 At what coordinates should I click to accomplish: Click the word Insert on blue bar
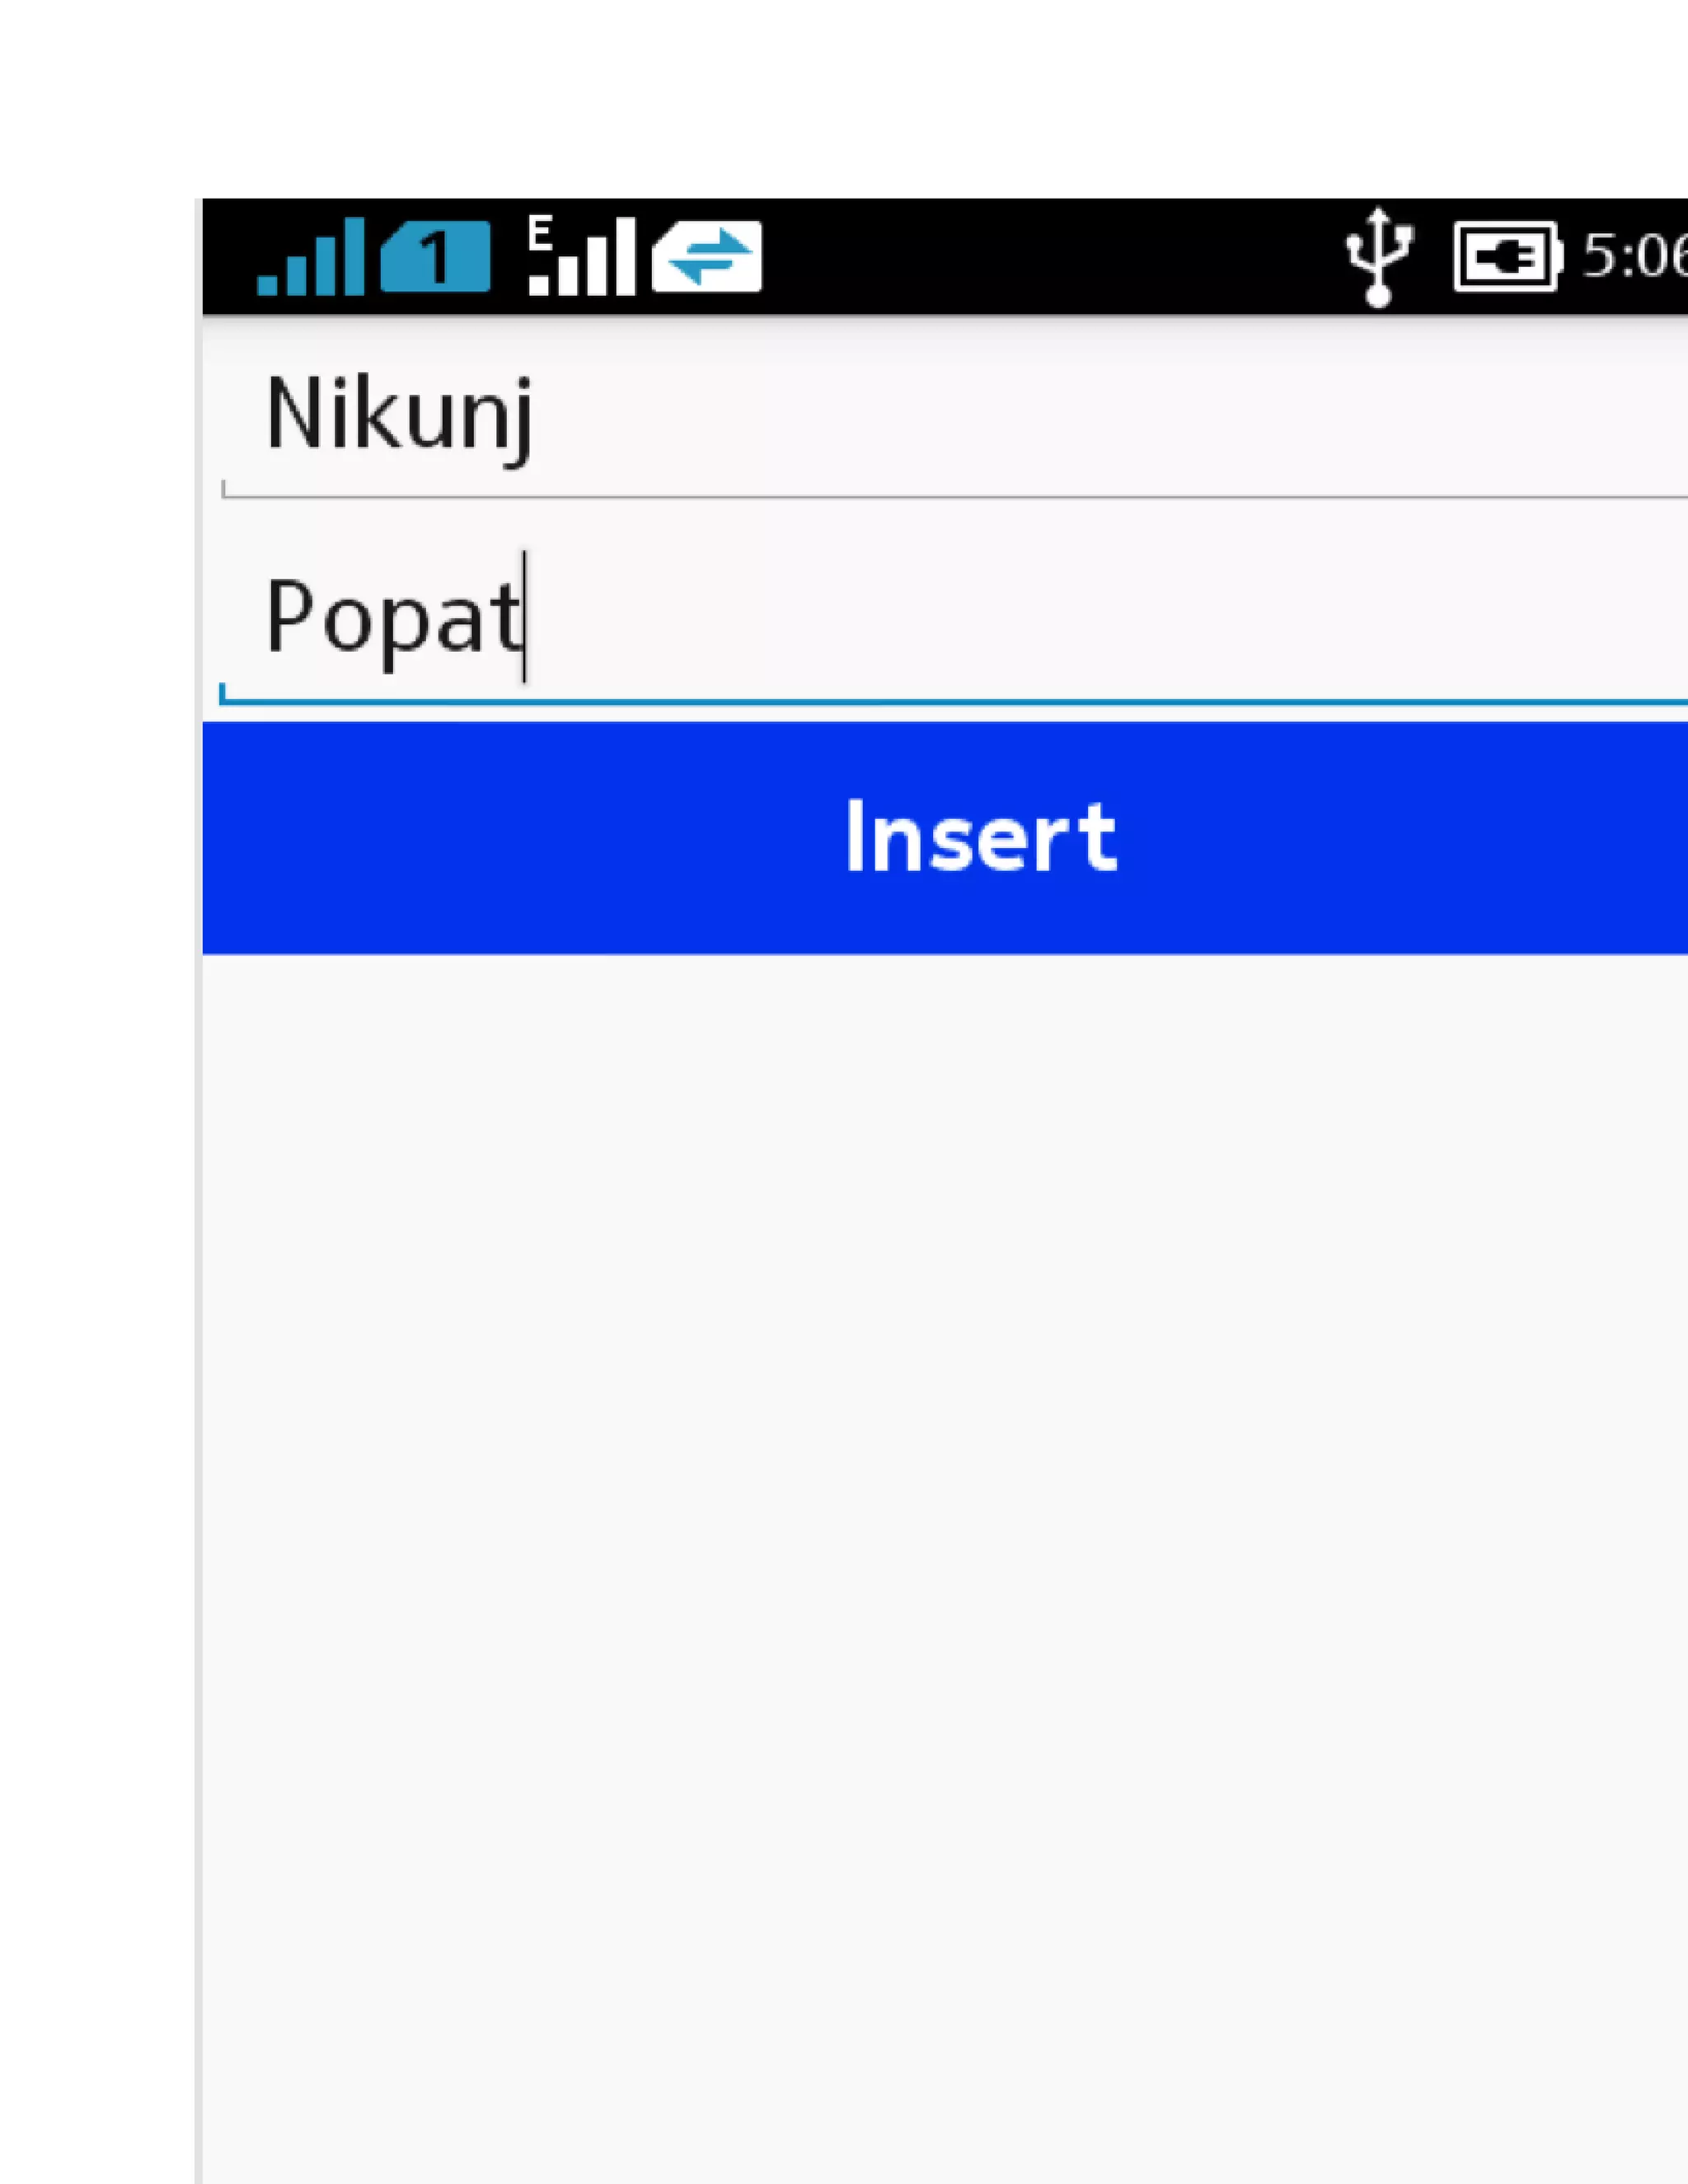click(980, 837)
